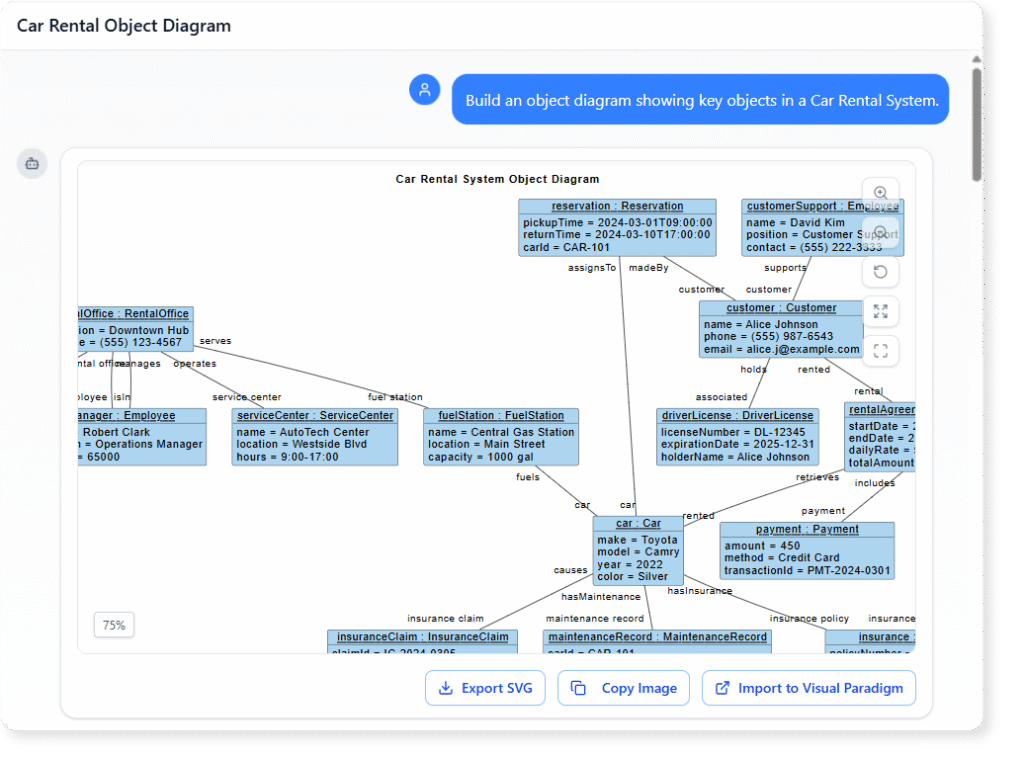
Task: Click the 'carId = CAR-101' attribute
Action: [566, 247]
